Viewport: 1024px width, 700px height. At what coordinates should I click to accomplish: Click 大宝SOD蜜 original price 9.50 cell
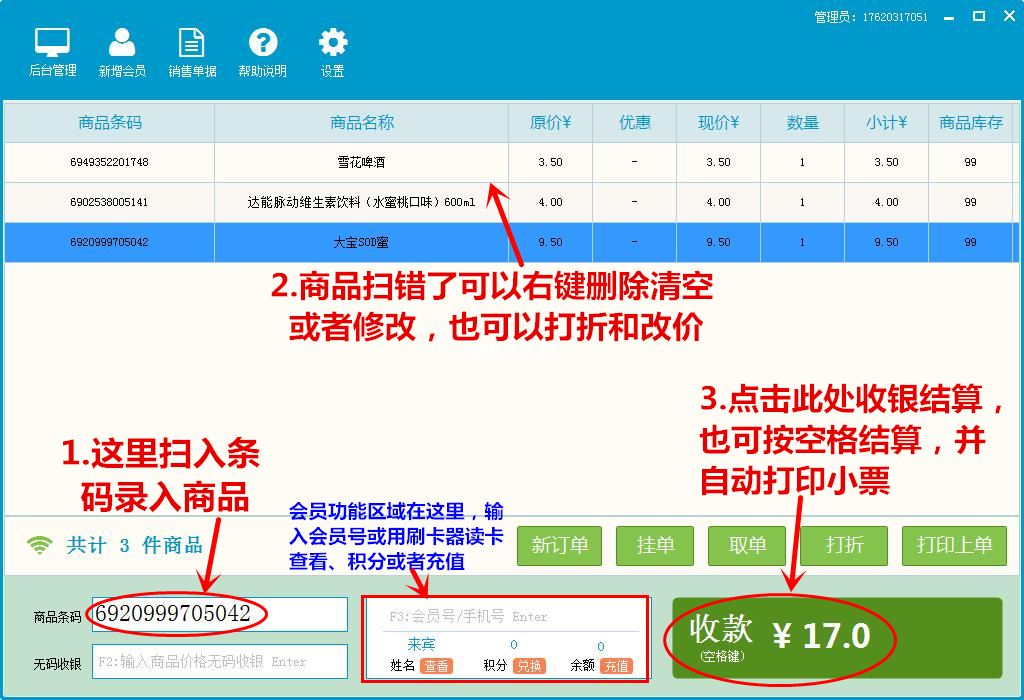click(551, 242)
